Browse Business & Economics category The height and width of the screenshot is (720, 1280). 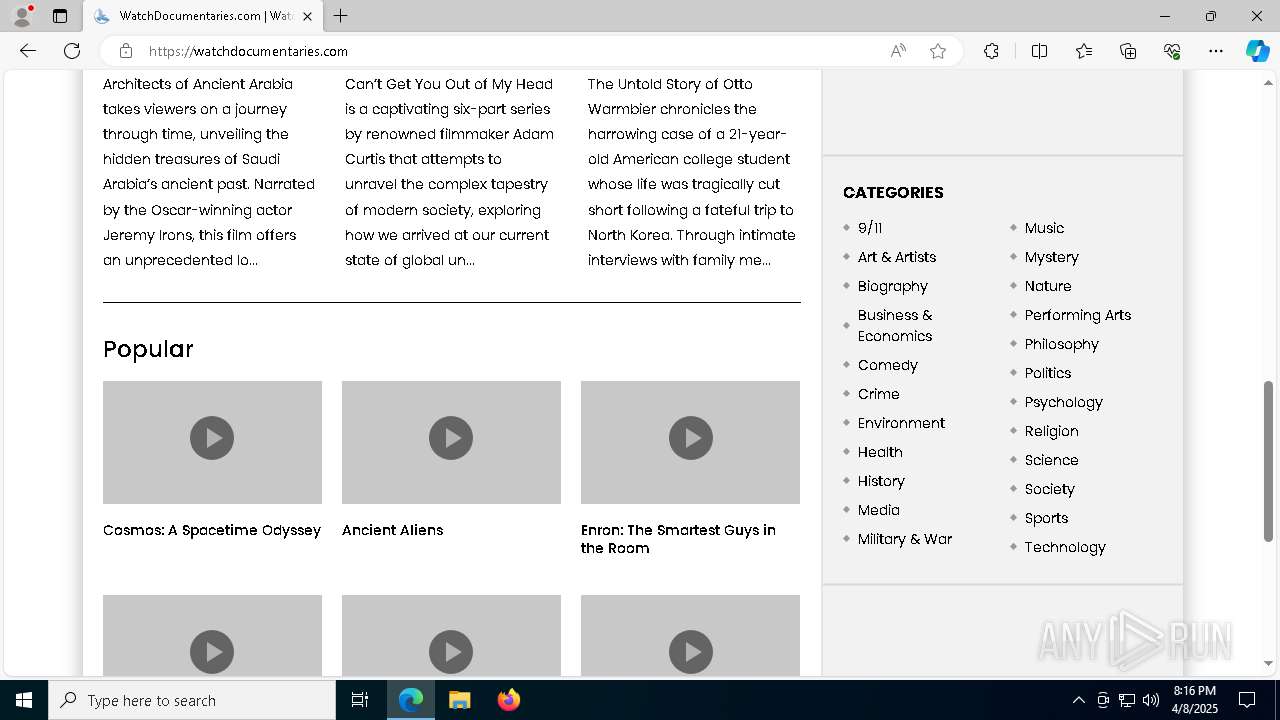[x=895, y=326]
